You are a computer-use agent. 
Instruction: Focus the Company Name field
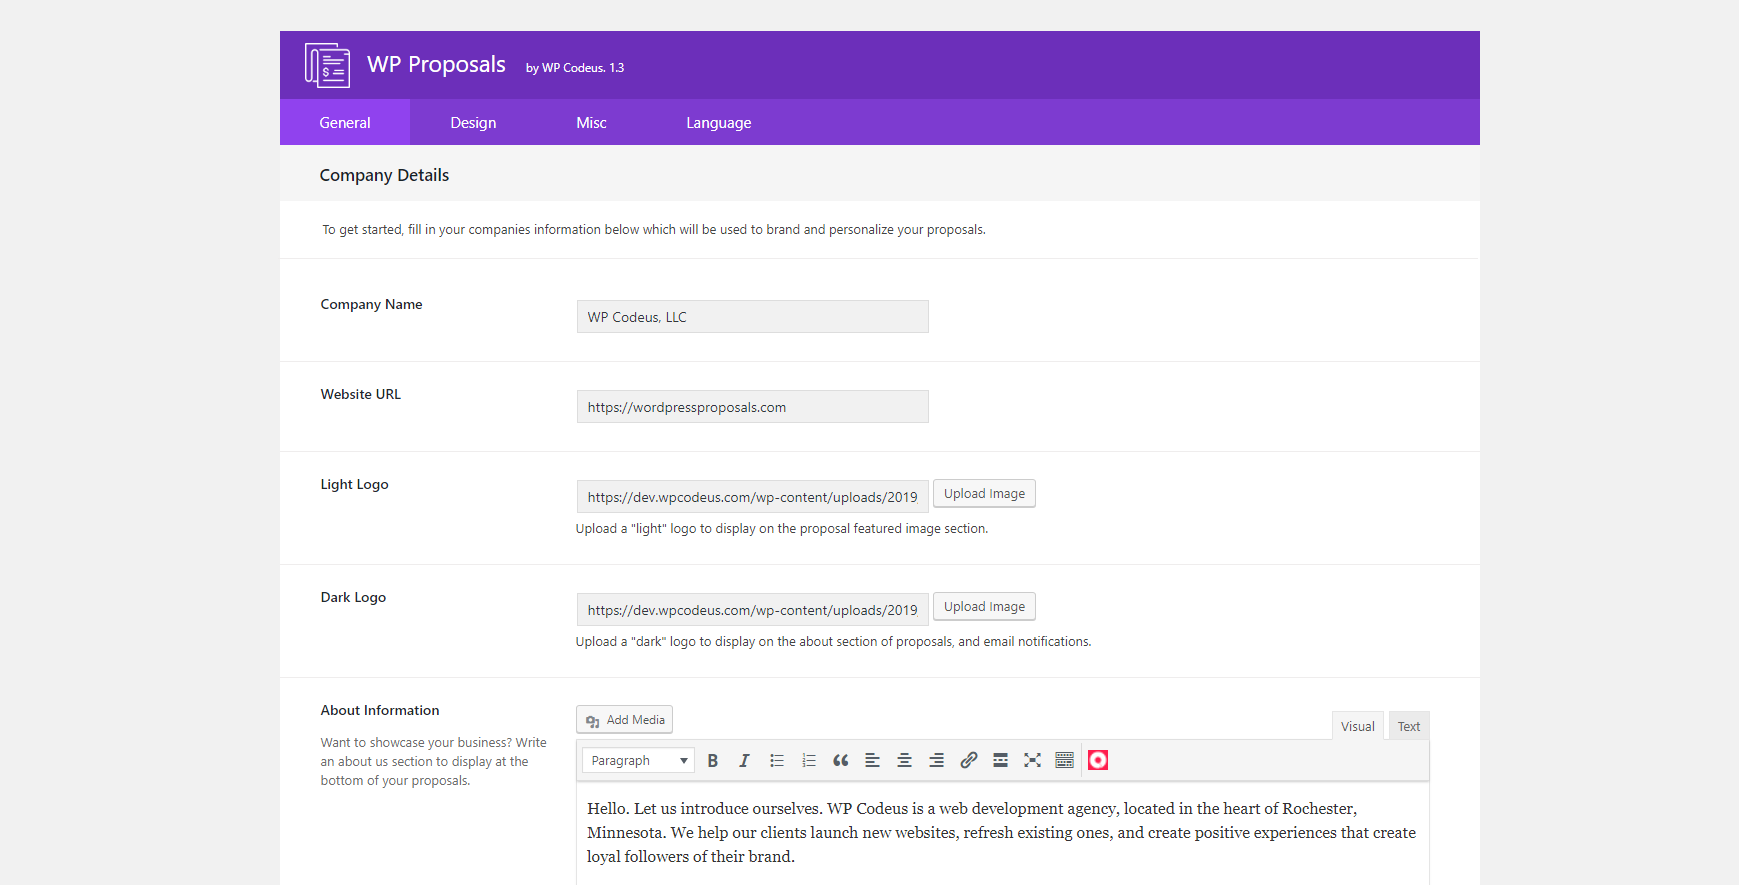[753, 317]
